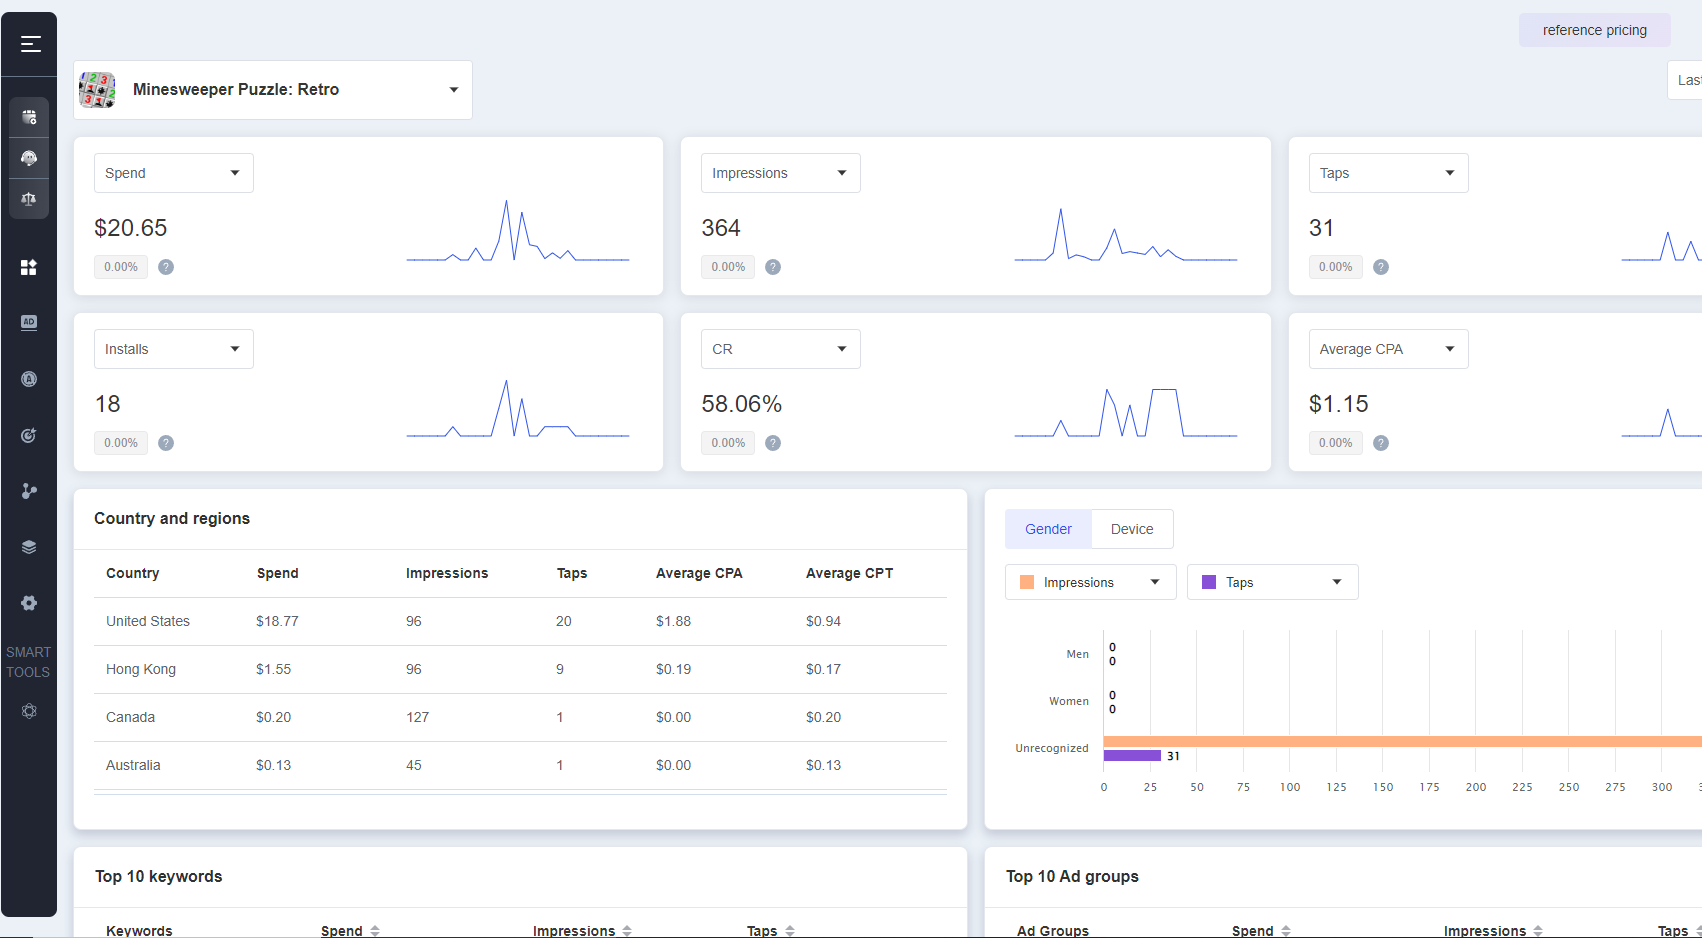1702x938 pixels.
Task: Click the balance scales sidebar icon
Action: click(29, 199)
